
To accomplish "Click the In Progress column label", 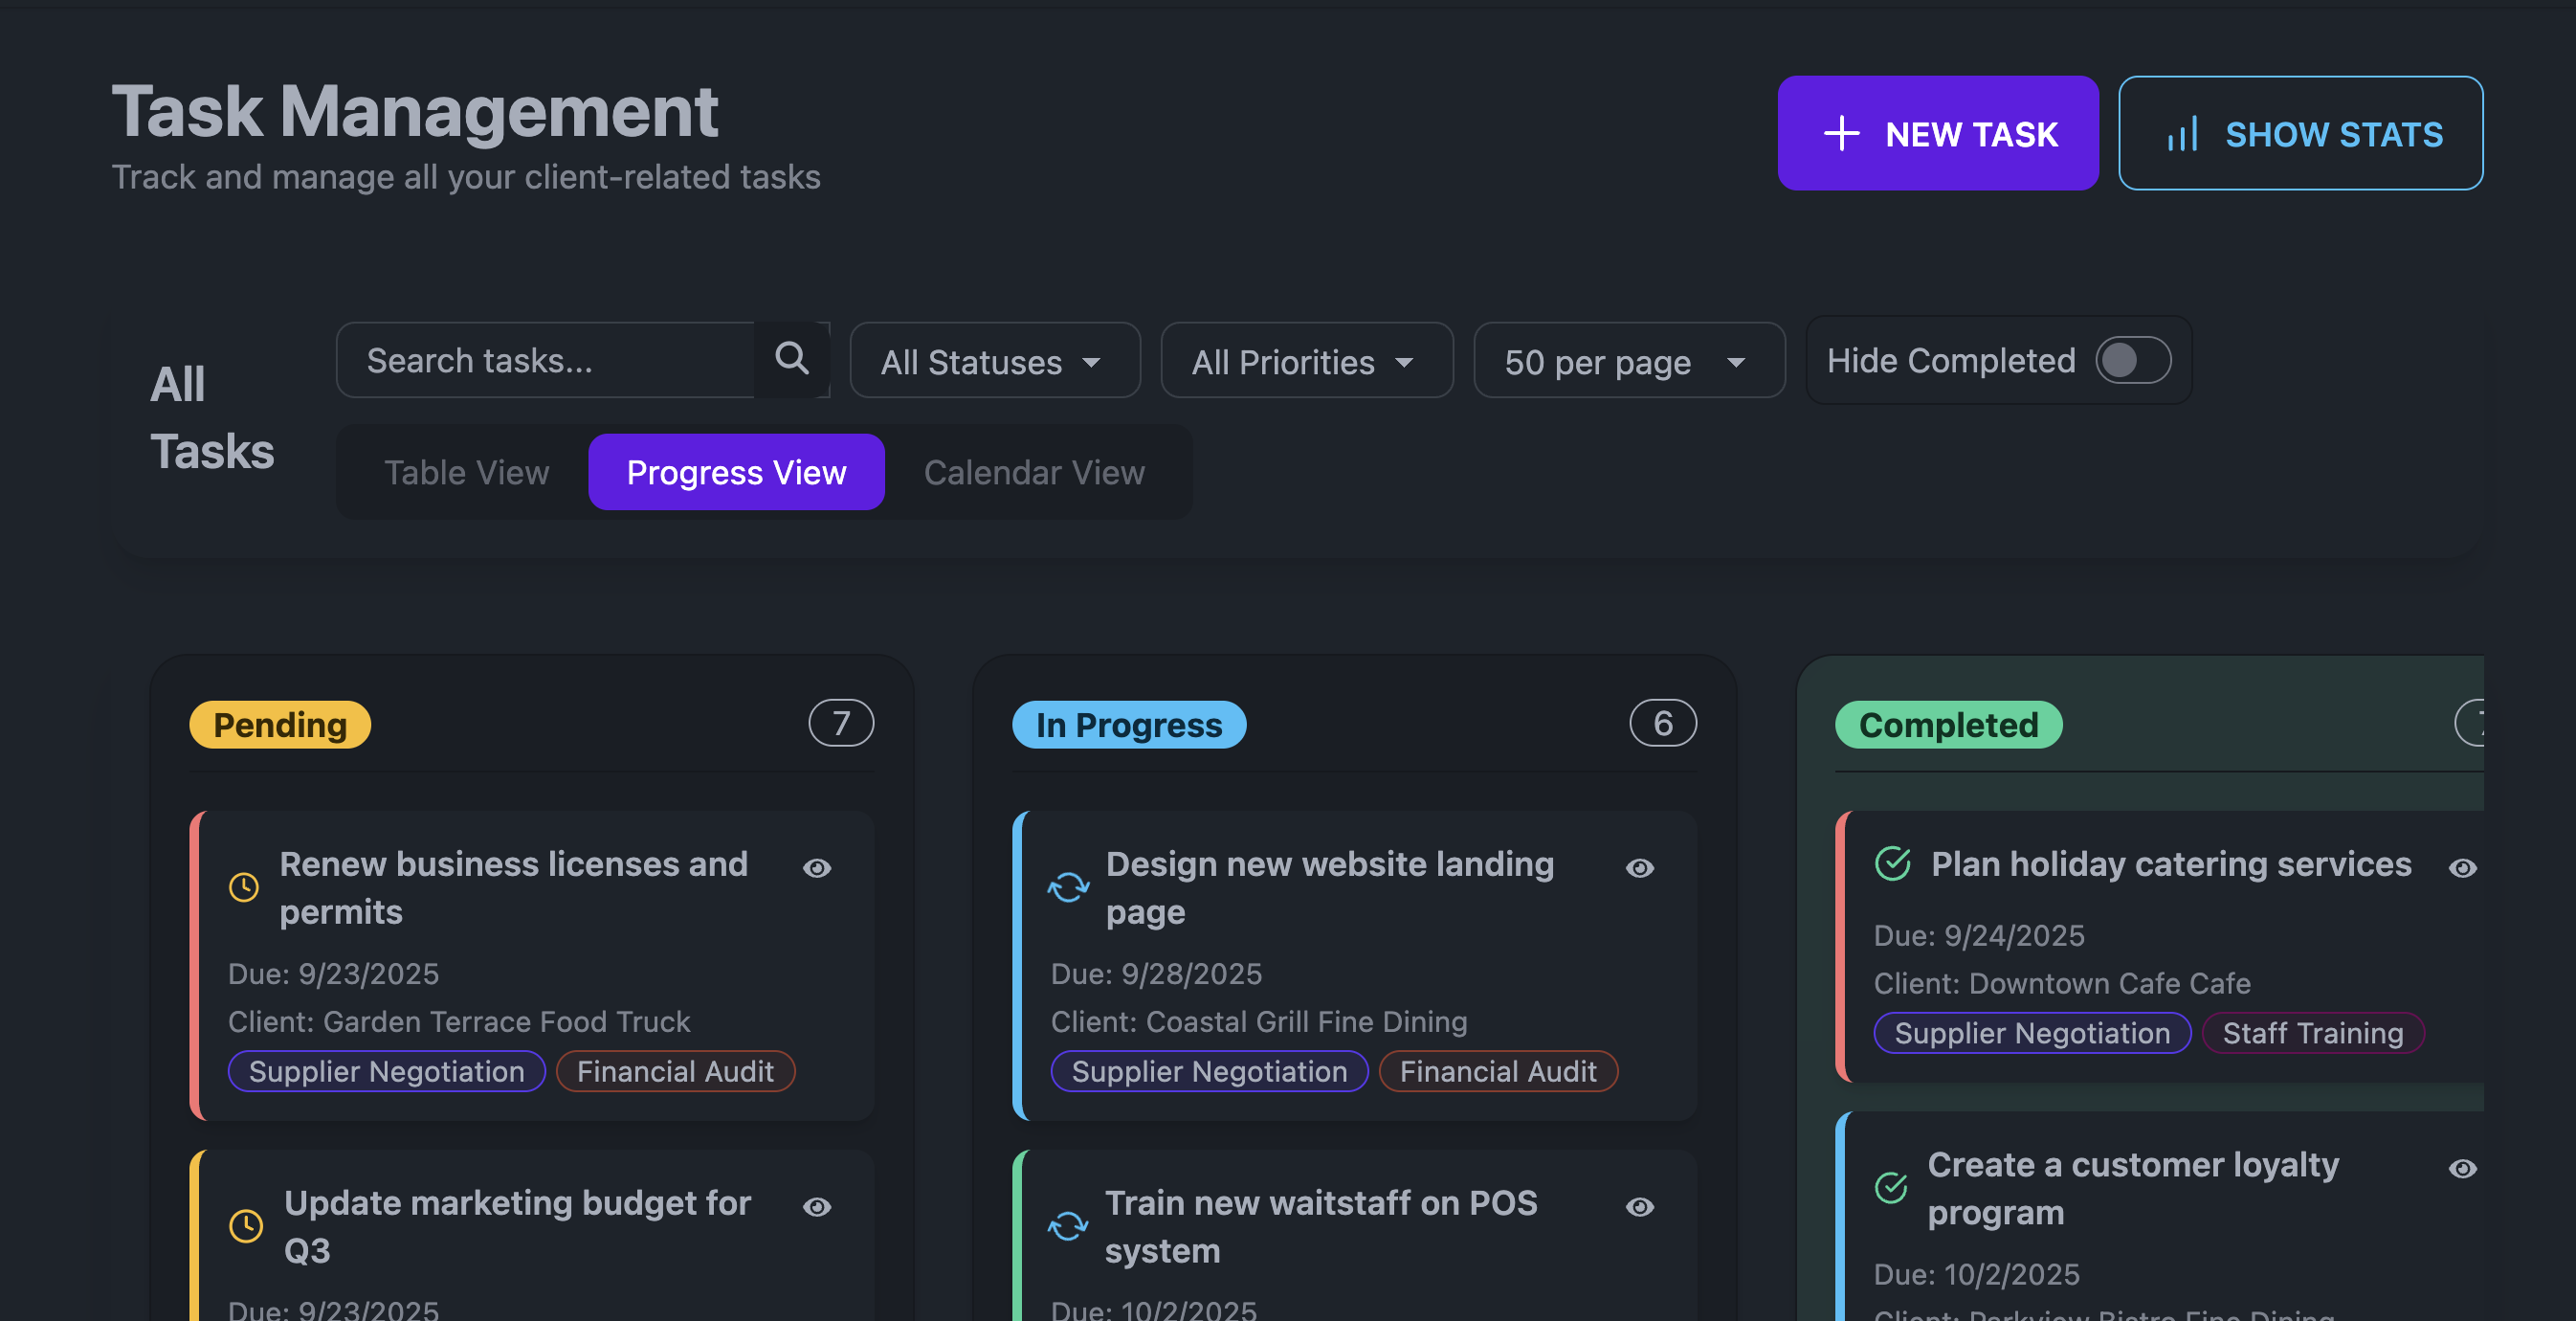I will click(x=1129, y=724).
